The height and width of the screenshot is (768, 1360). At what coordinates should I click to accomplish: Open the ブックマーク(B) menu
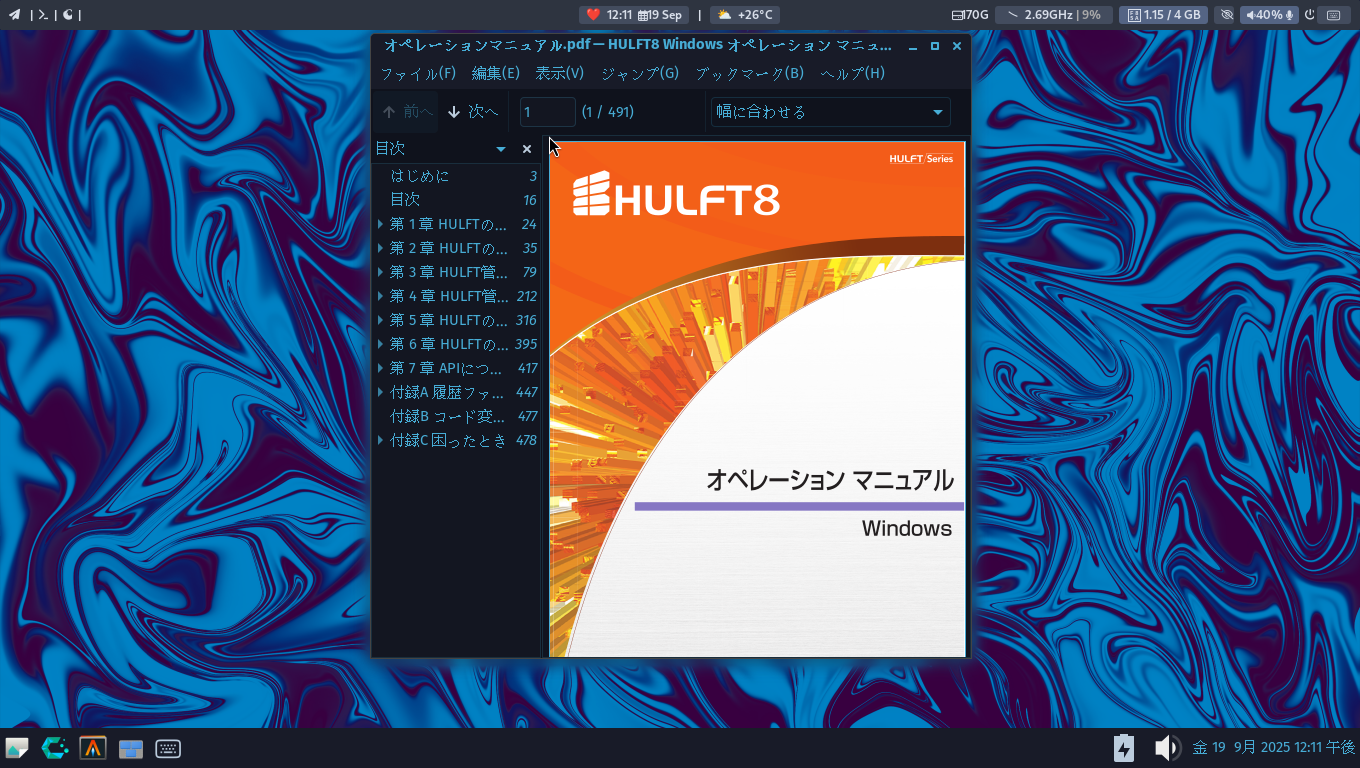pos(750,73)
